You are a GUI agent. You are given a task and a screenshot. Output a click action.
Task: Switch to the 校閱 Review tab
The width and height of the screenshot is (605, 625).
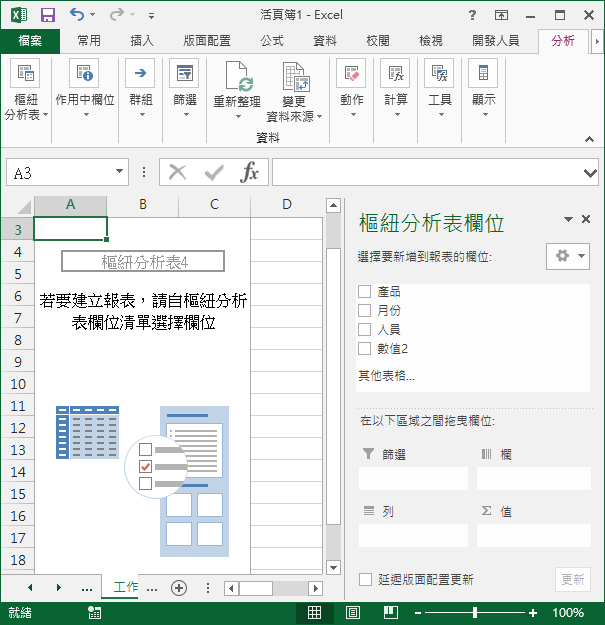(x=378, y=40)
